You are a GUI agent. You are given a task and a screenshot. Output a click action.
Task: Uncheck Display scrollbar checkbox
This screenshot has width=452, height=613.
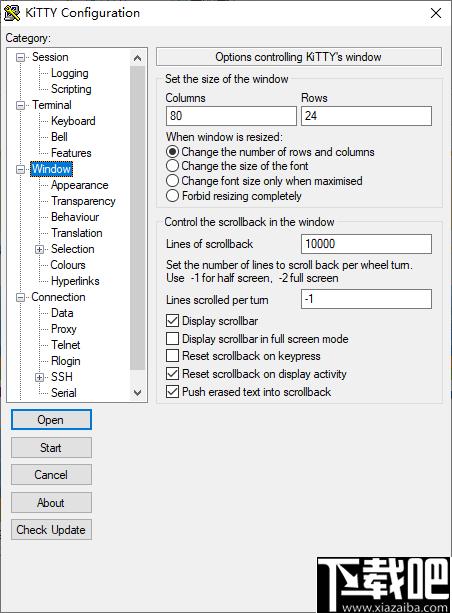[x=172, y=321]
